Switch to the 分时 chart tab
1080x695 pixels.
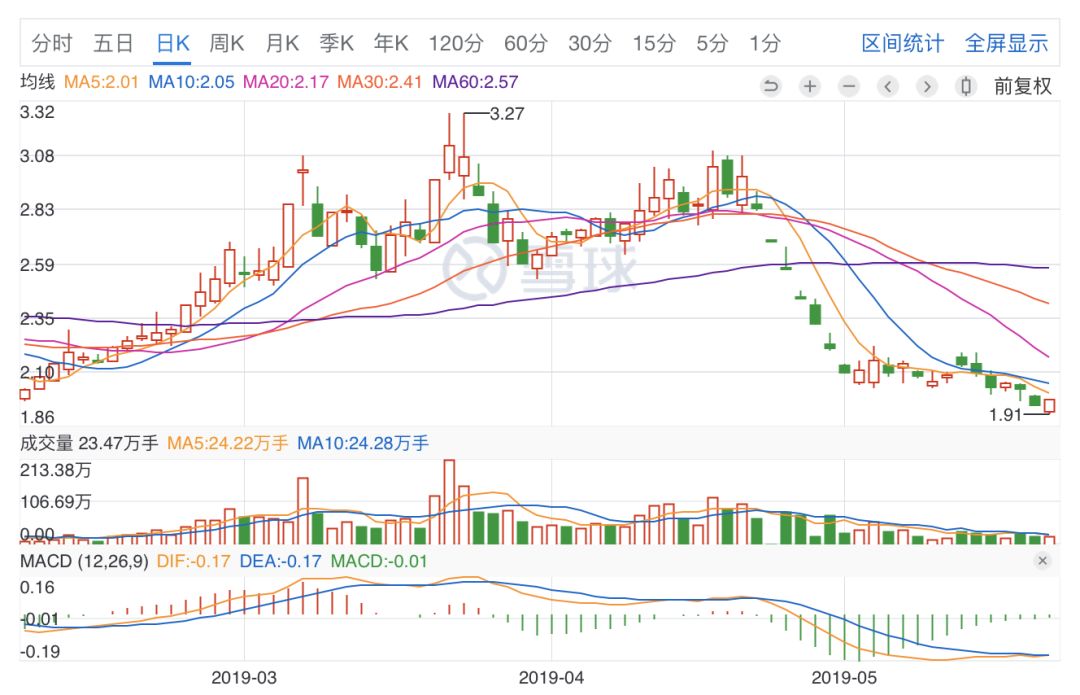click(x=52, y=43)
